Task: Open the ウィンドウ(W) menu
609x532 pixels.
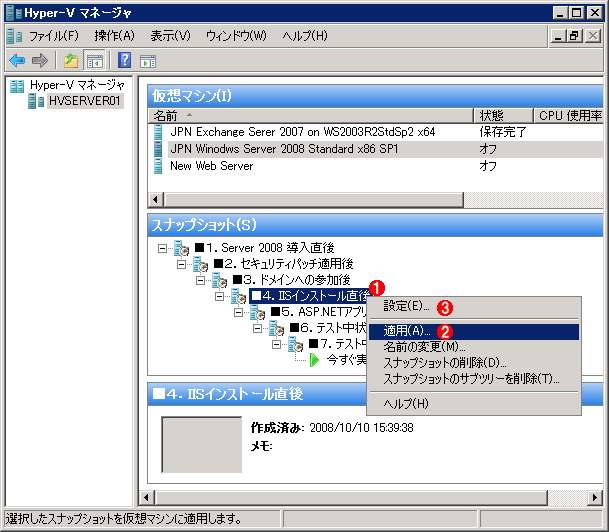Action: click(236, 36)
